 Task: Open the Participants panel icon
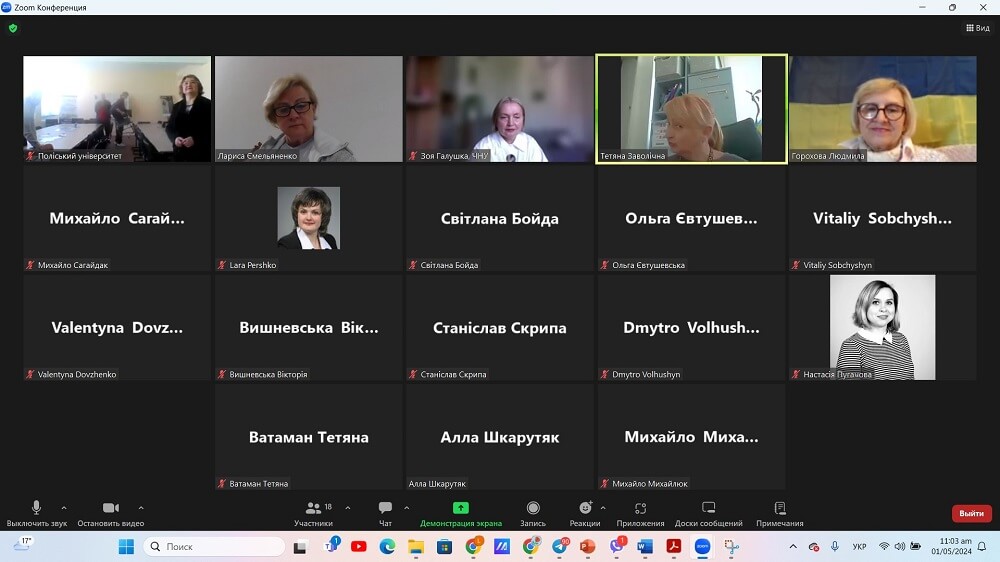313,508
